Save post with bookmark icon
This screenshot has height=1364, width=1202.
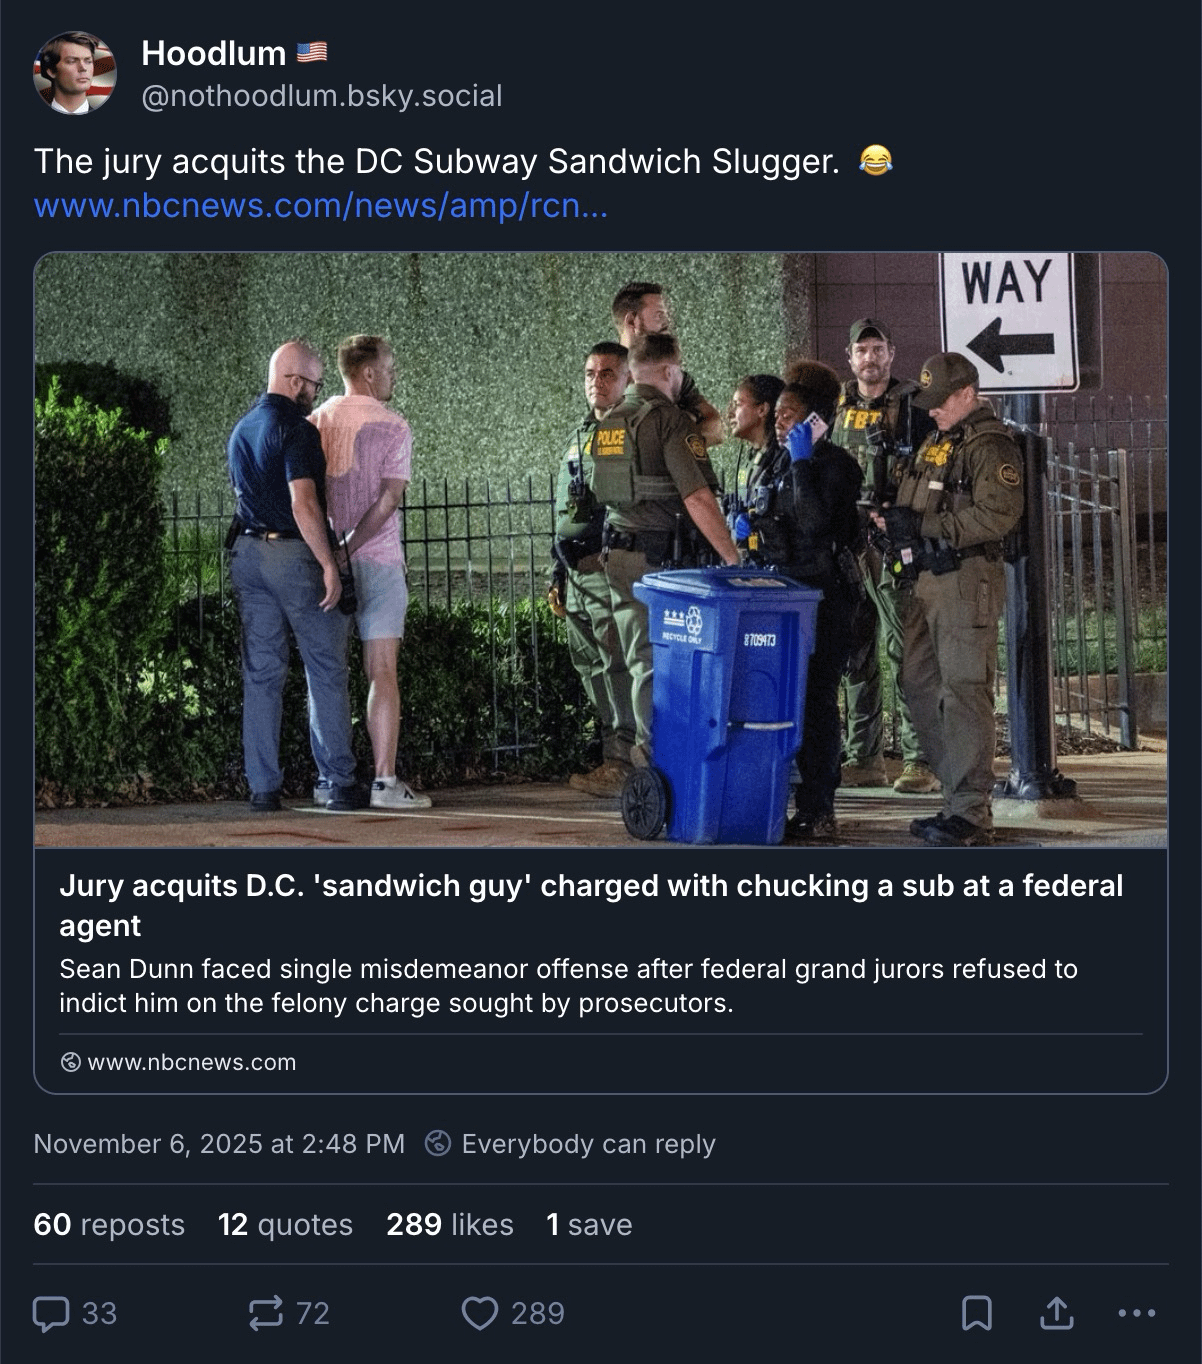(976, 1313)
